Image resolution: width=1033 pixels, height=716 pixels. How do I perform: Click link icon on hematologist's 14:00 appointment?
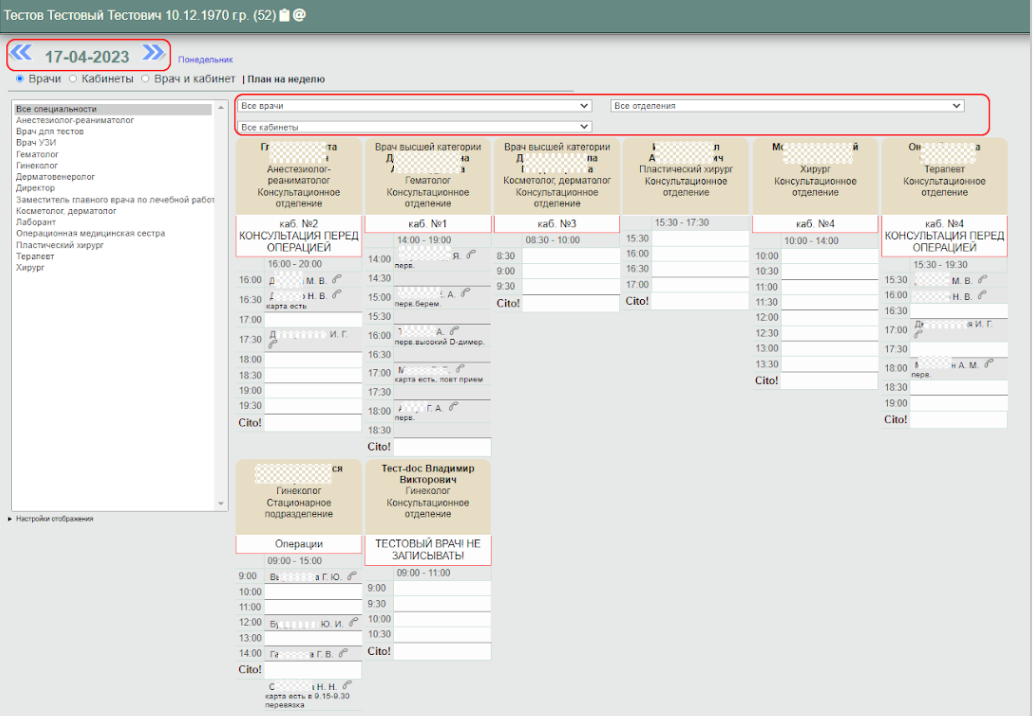pyautogui.click(x=470, y=256)
